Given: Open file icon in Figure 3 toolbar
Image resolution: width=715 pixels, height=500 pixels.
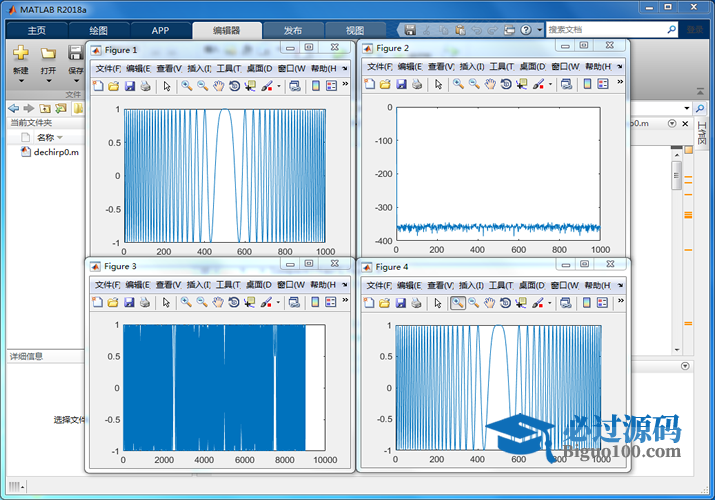Looking at the screenshot, I should pos(113,302).
